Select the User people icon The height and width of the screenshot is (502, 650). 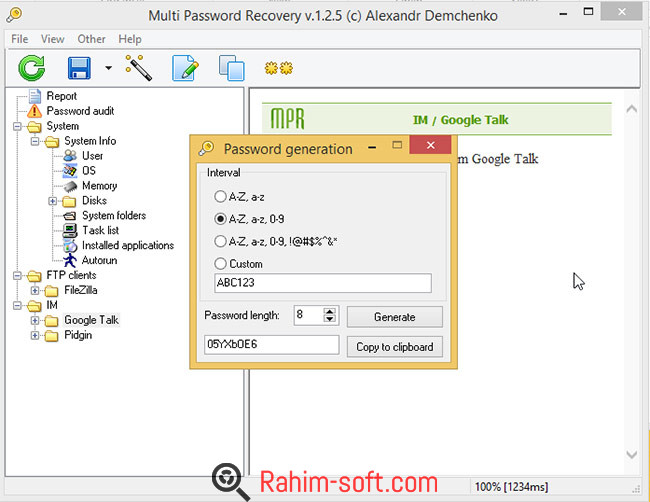coord(70,156)
